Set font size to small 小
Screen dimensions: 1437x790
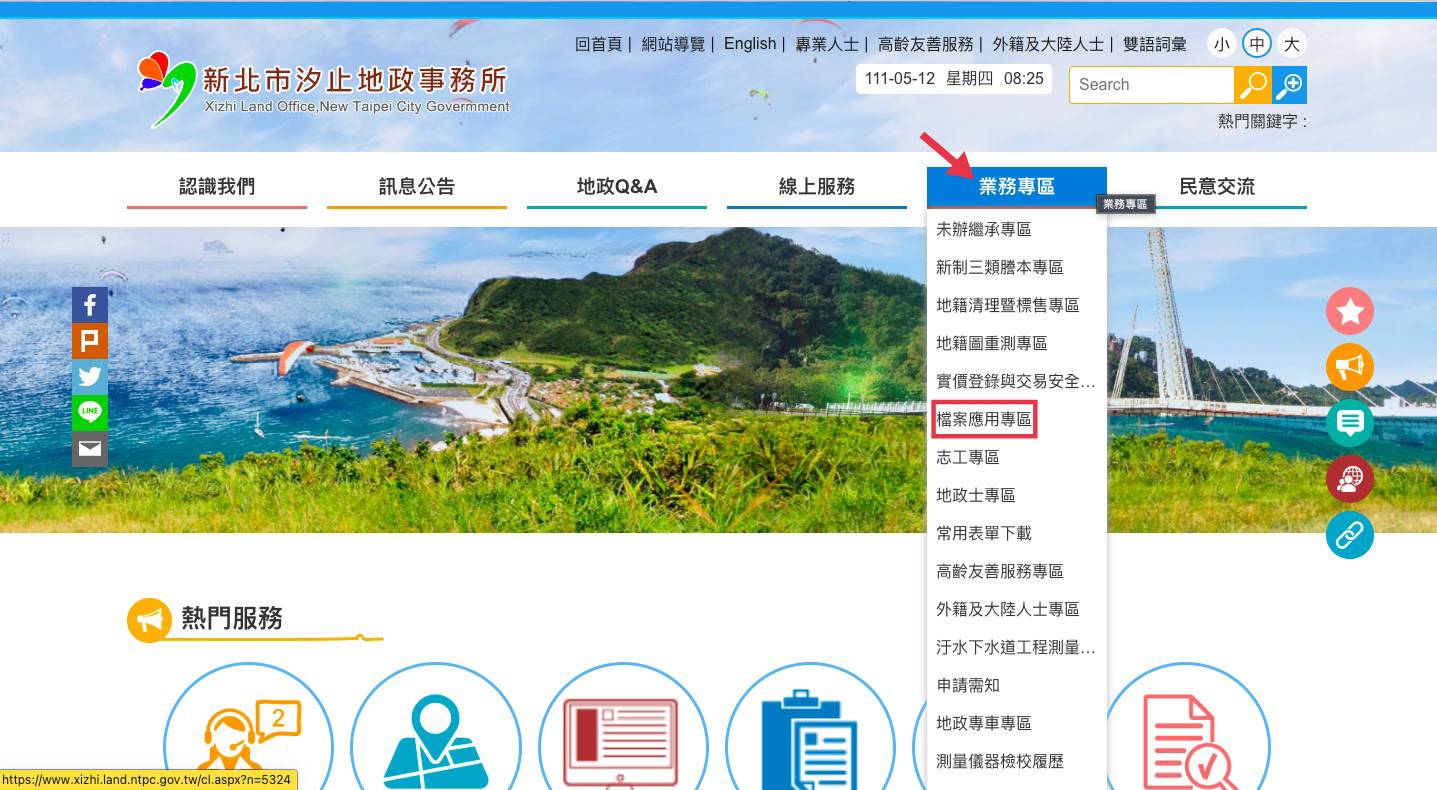click(x=1221, y=44)
